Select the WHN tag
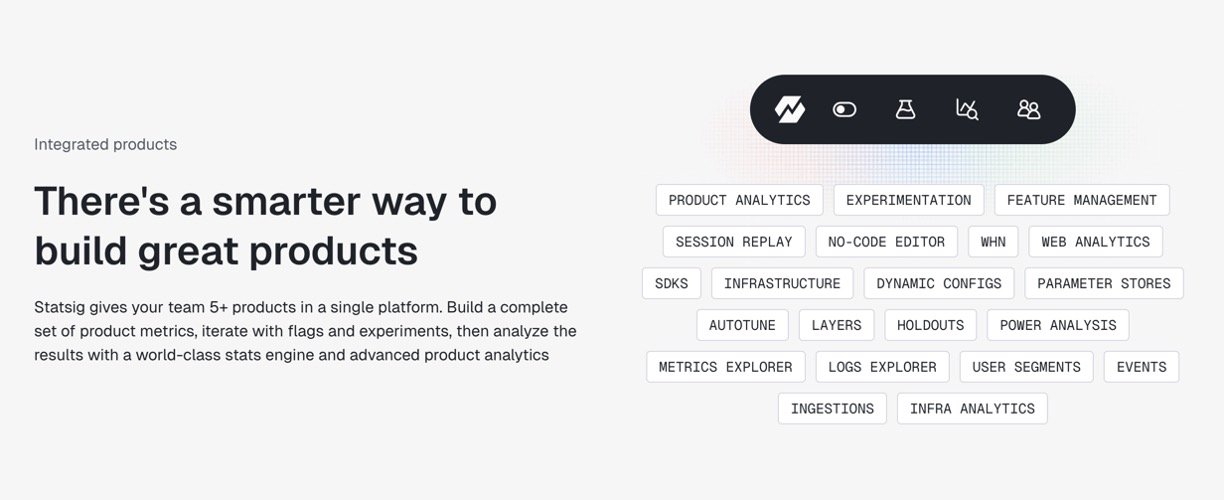 (993, 242)
